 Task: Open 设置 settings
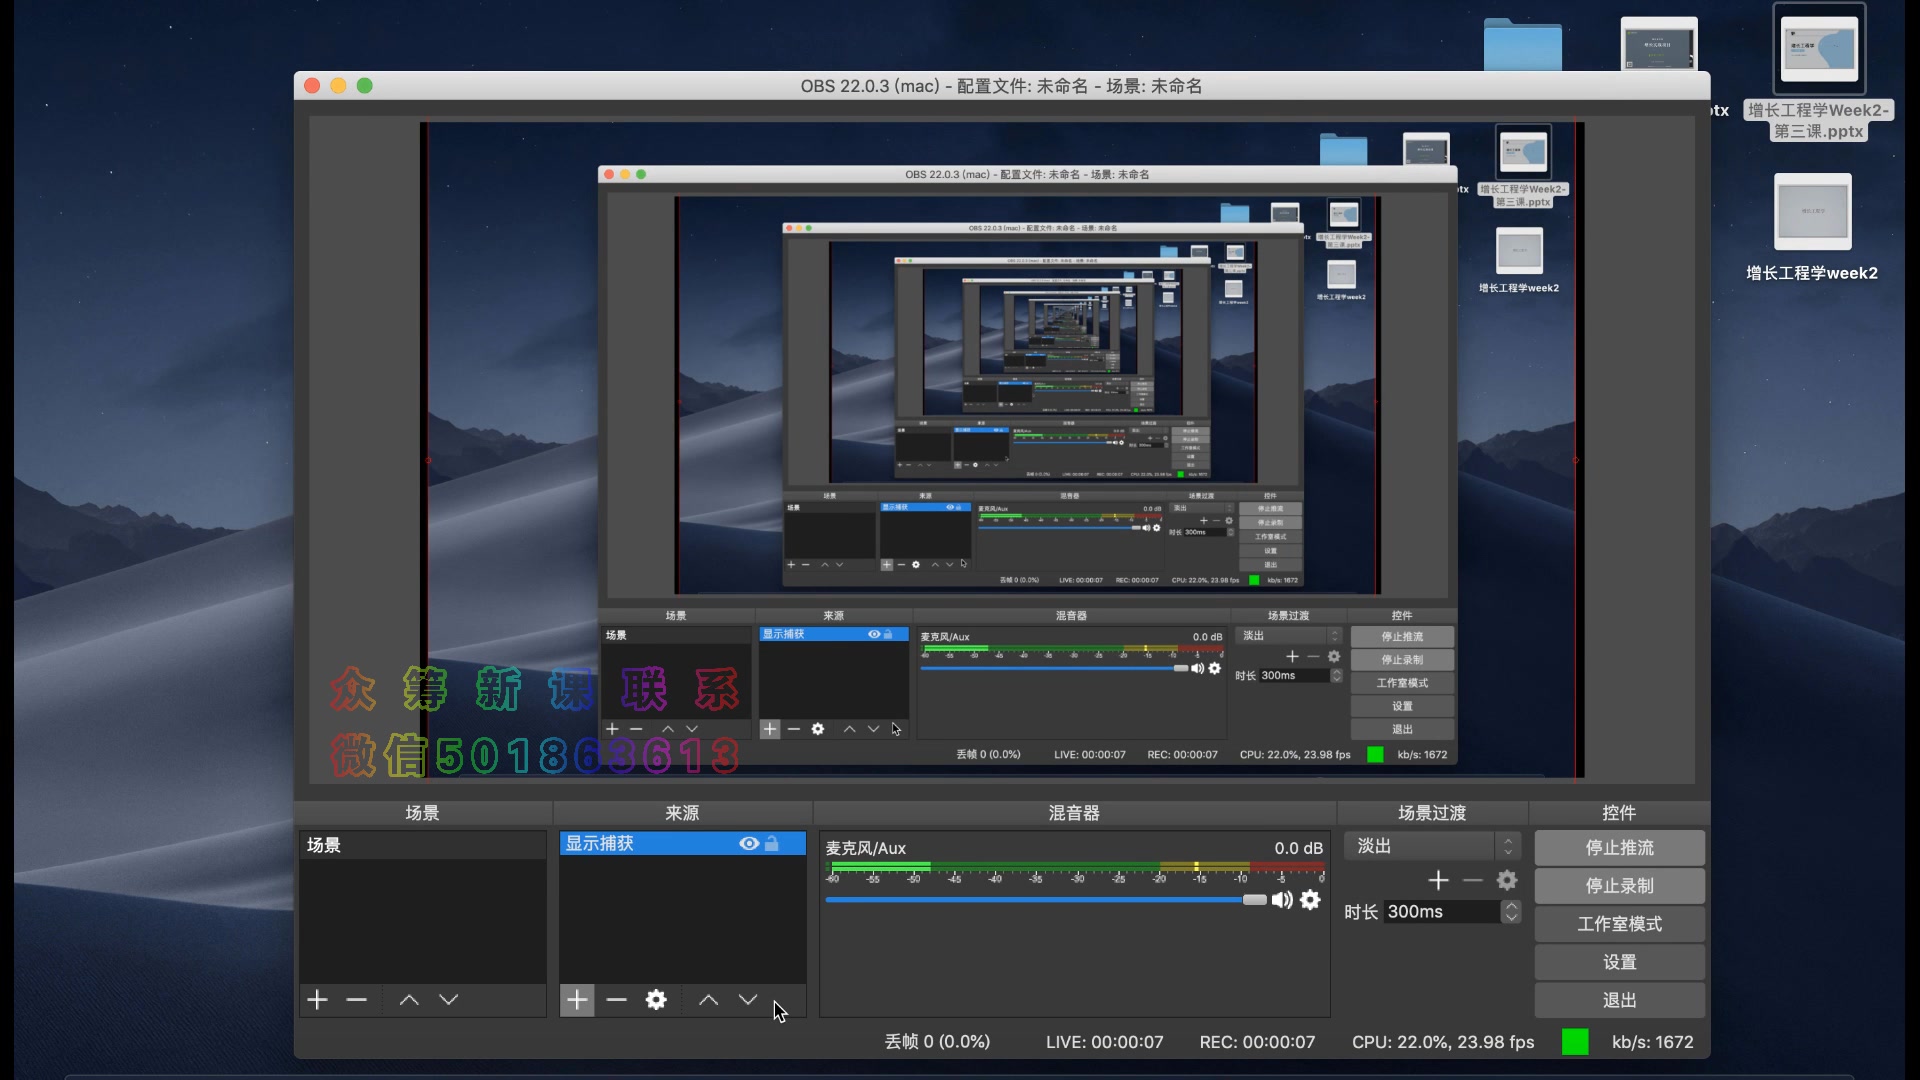click(1620, 962)
